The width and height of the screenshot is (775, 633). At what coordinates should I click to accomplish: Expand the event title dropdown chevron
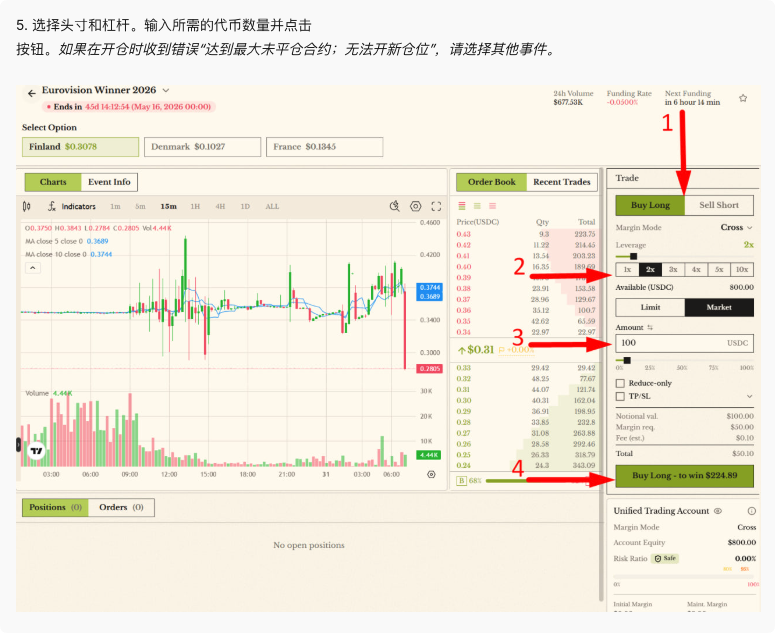(x=166, y=90)
